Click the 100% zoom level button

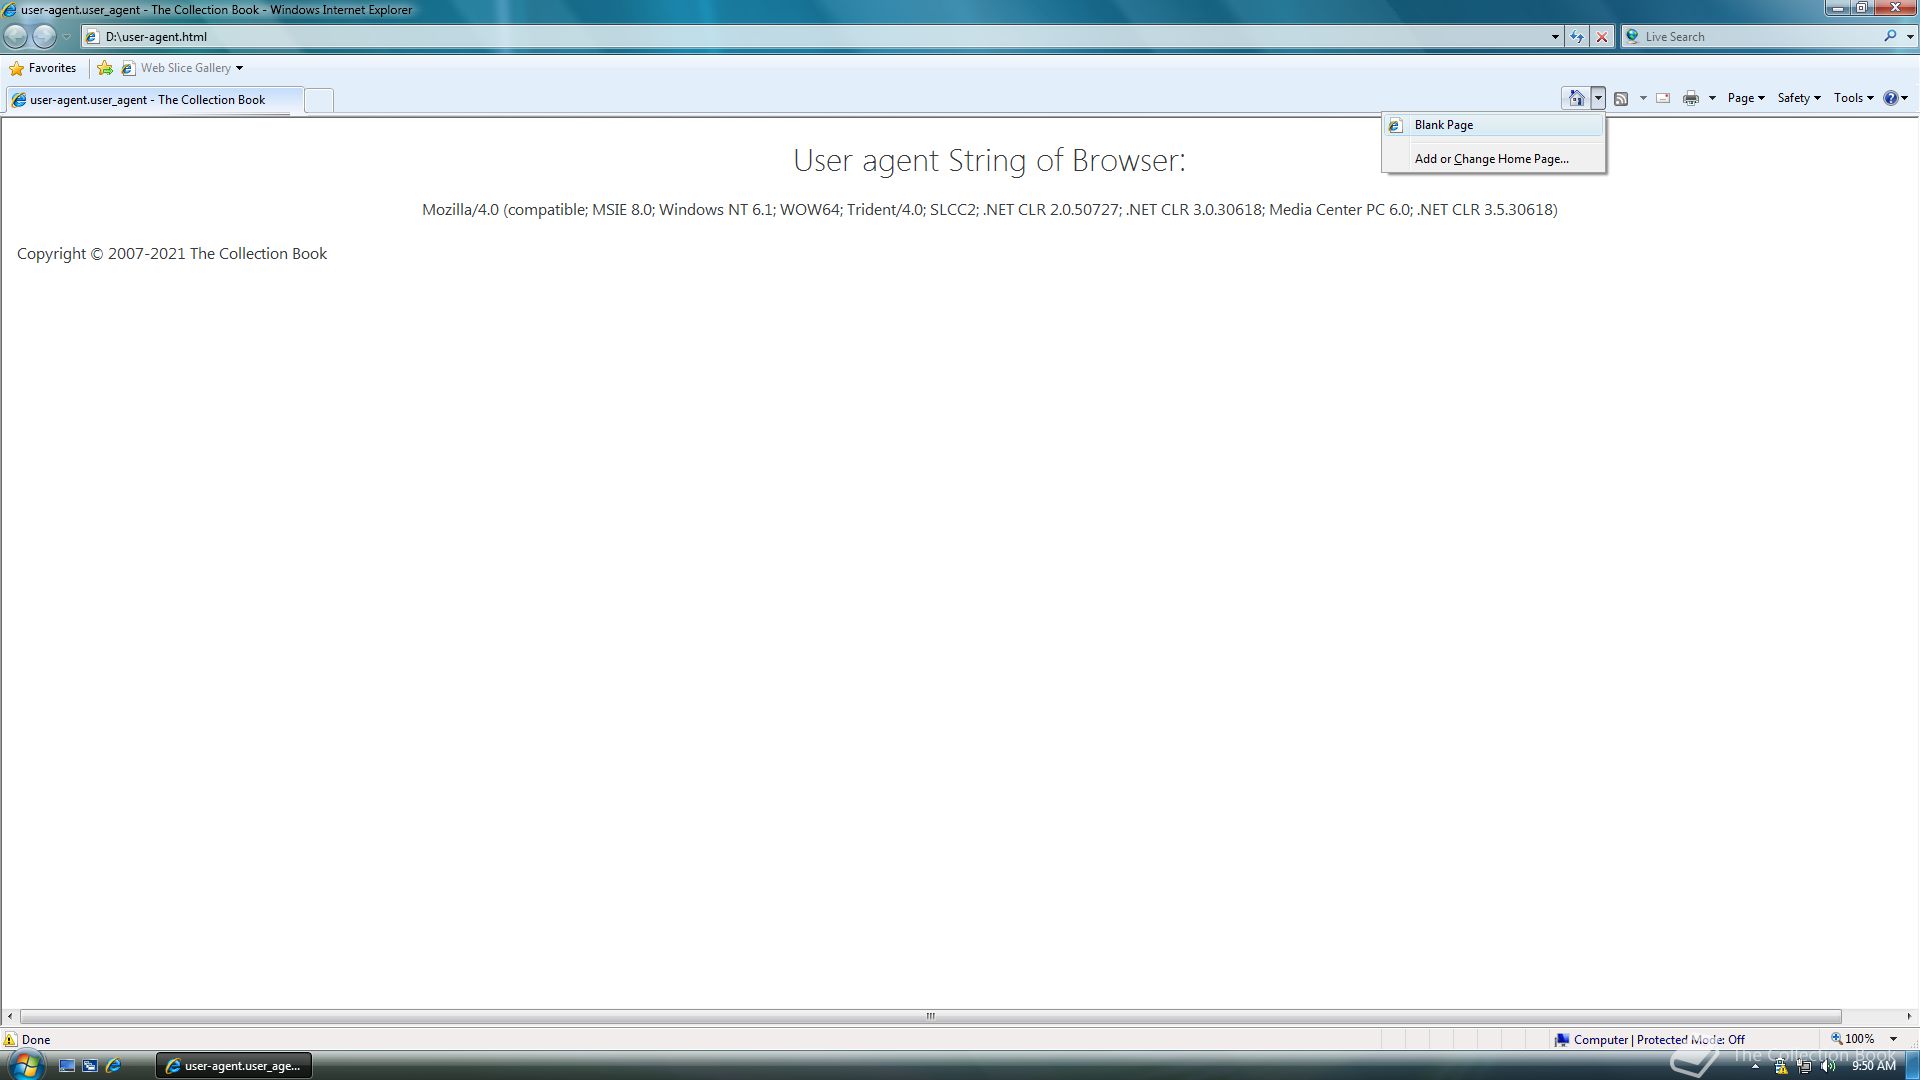click(x=1852, y=1039)
